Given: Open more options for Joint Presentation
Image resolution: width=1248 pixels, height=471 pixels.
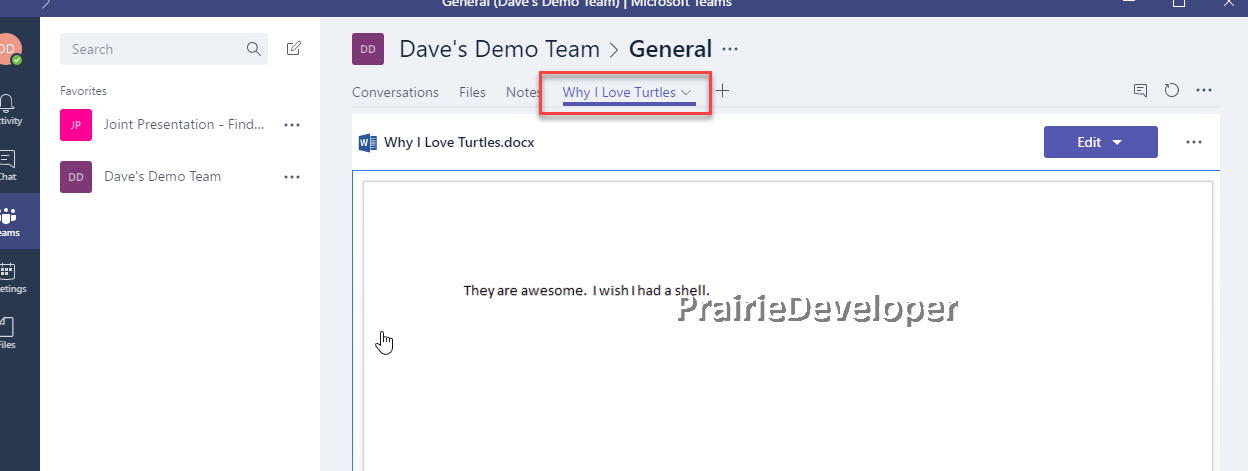Looking at the screenshot, I should 292,125.
